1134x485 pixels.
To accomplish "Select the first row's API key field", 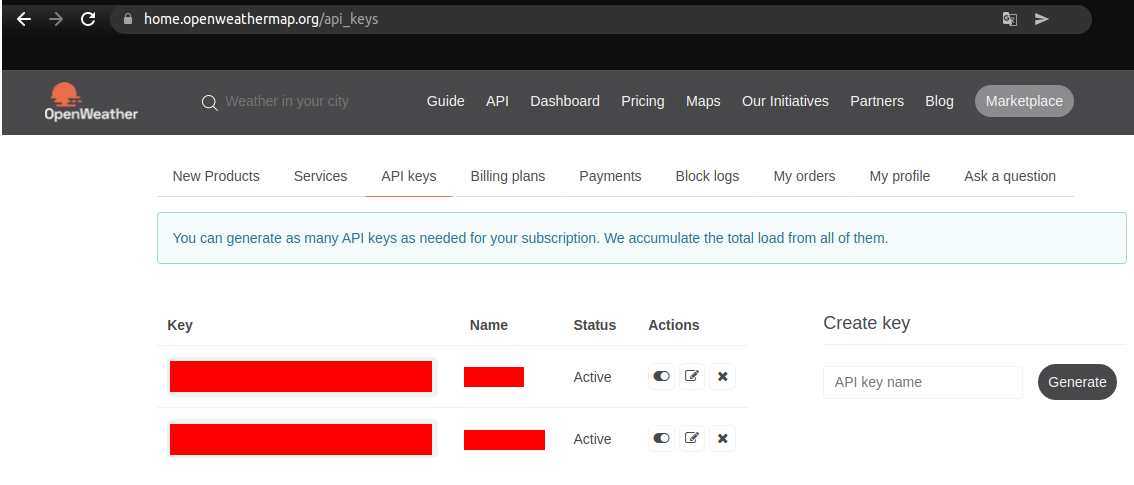I will click(302, 377).
